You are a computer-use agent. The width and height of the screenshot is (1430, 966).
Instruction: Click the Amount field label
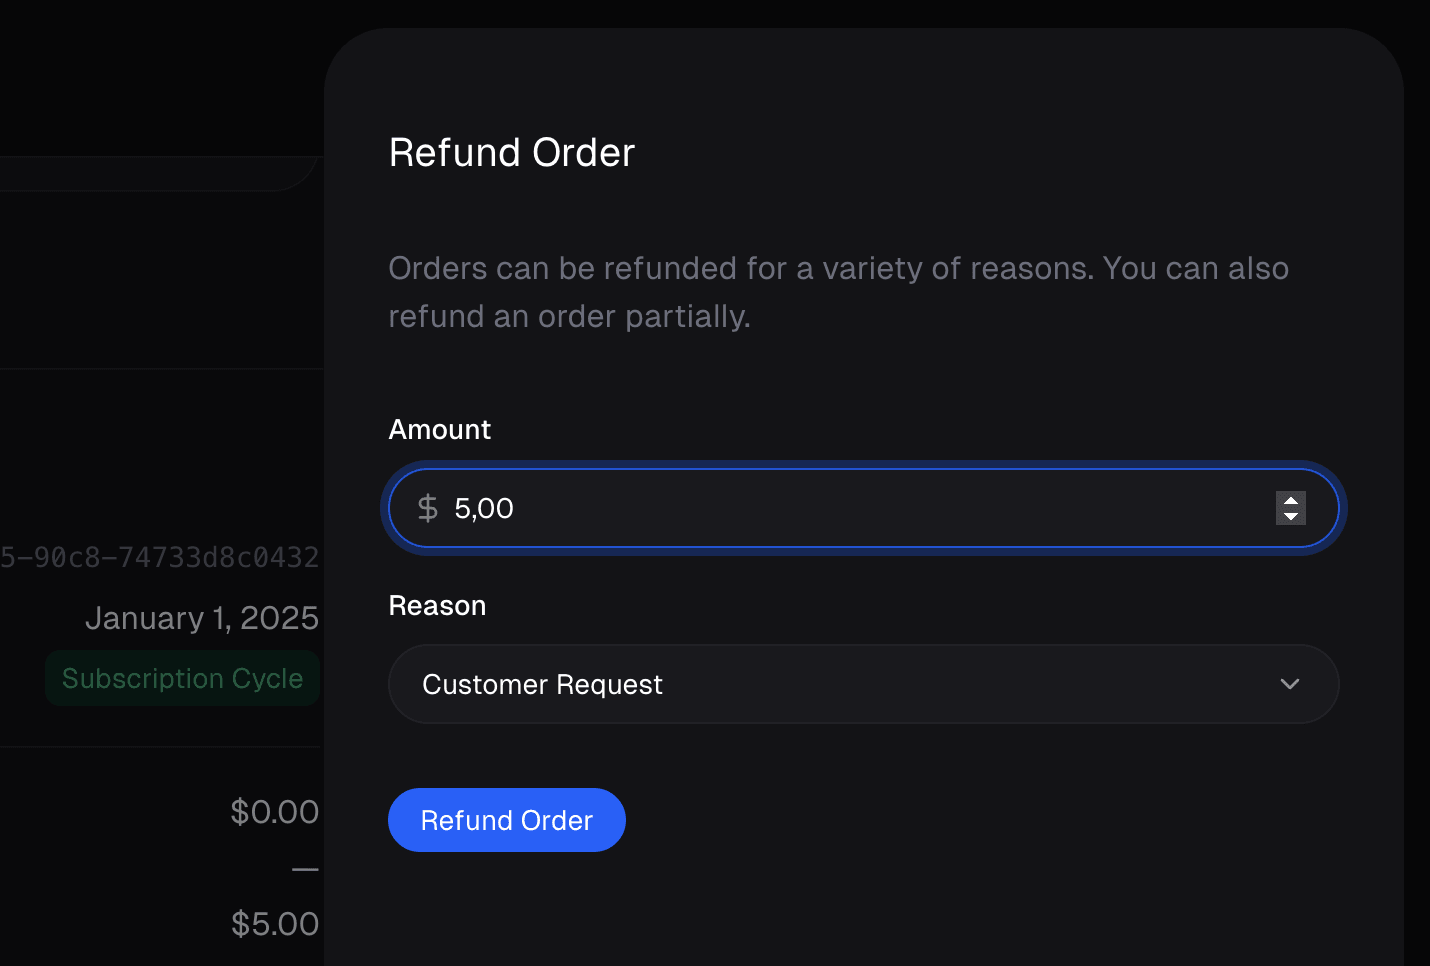tap(440, 430)
